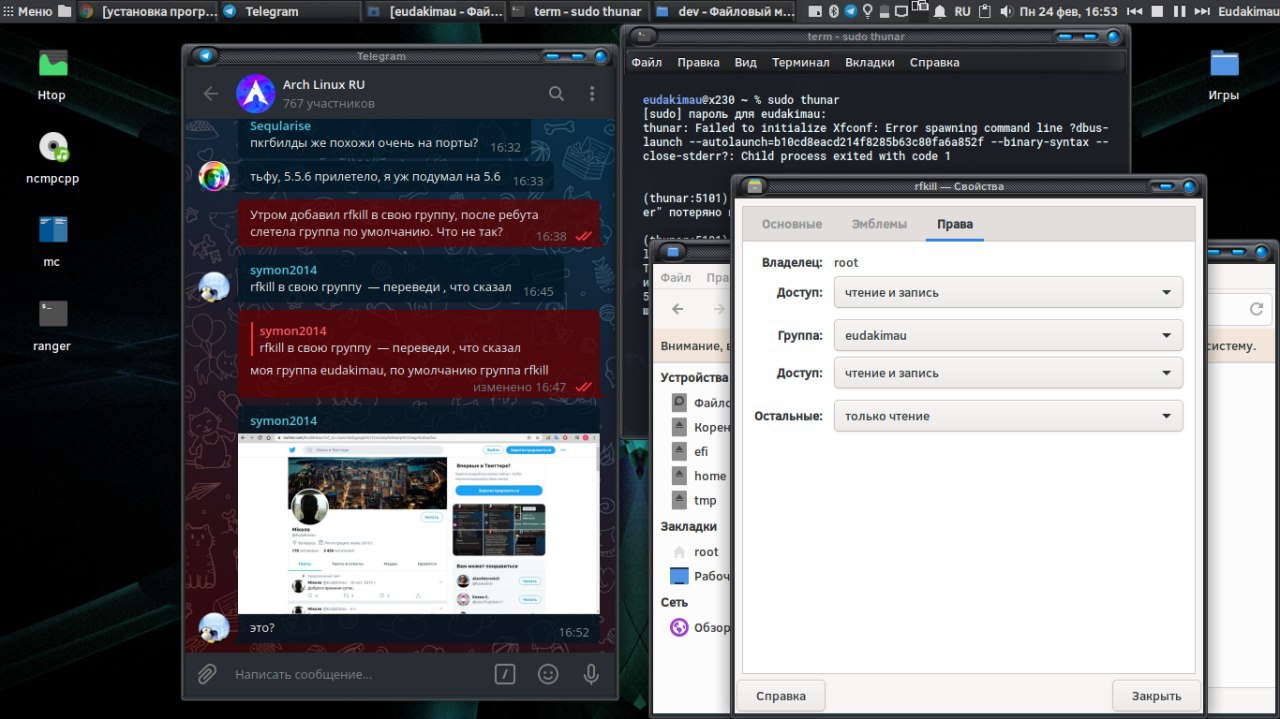Viewport: 1280px width, 719px height.
Task: Open the Меню applications menu
Action: point(27,11)
